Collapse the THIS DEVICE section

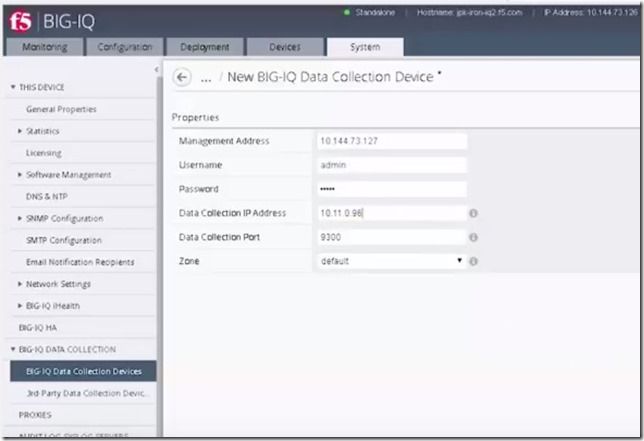13,87
